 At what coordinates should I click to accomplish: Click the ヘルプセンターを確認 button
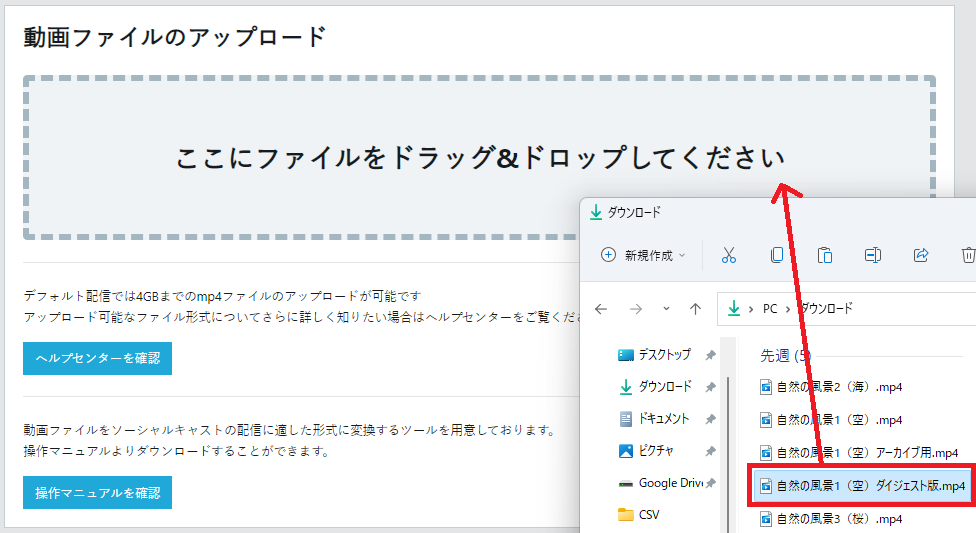97,358
